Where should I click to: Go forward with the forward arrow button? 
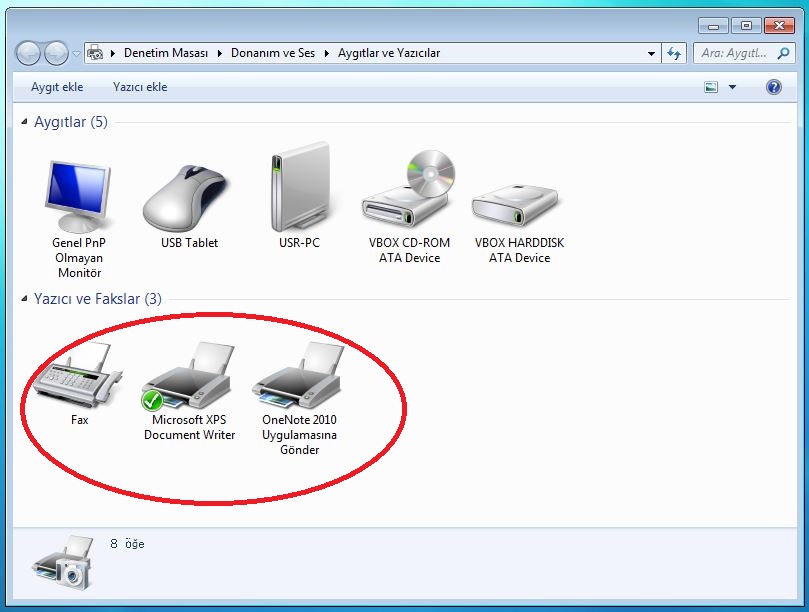(x=56, y=53)
